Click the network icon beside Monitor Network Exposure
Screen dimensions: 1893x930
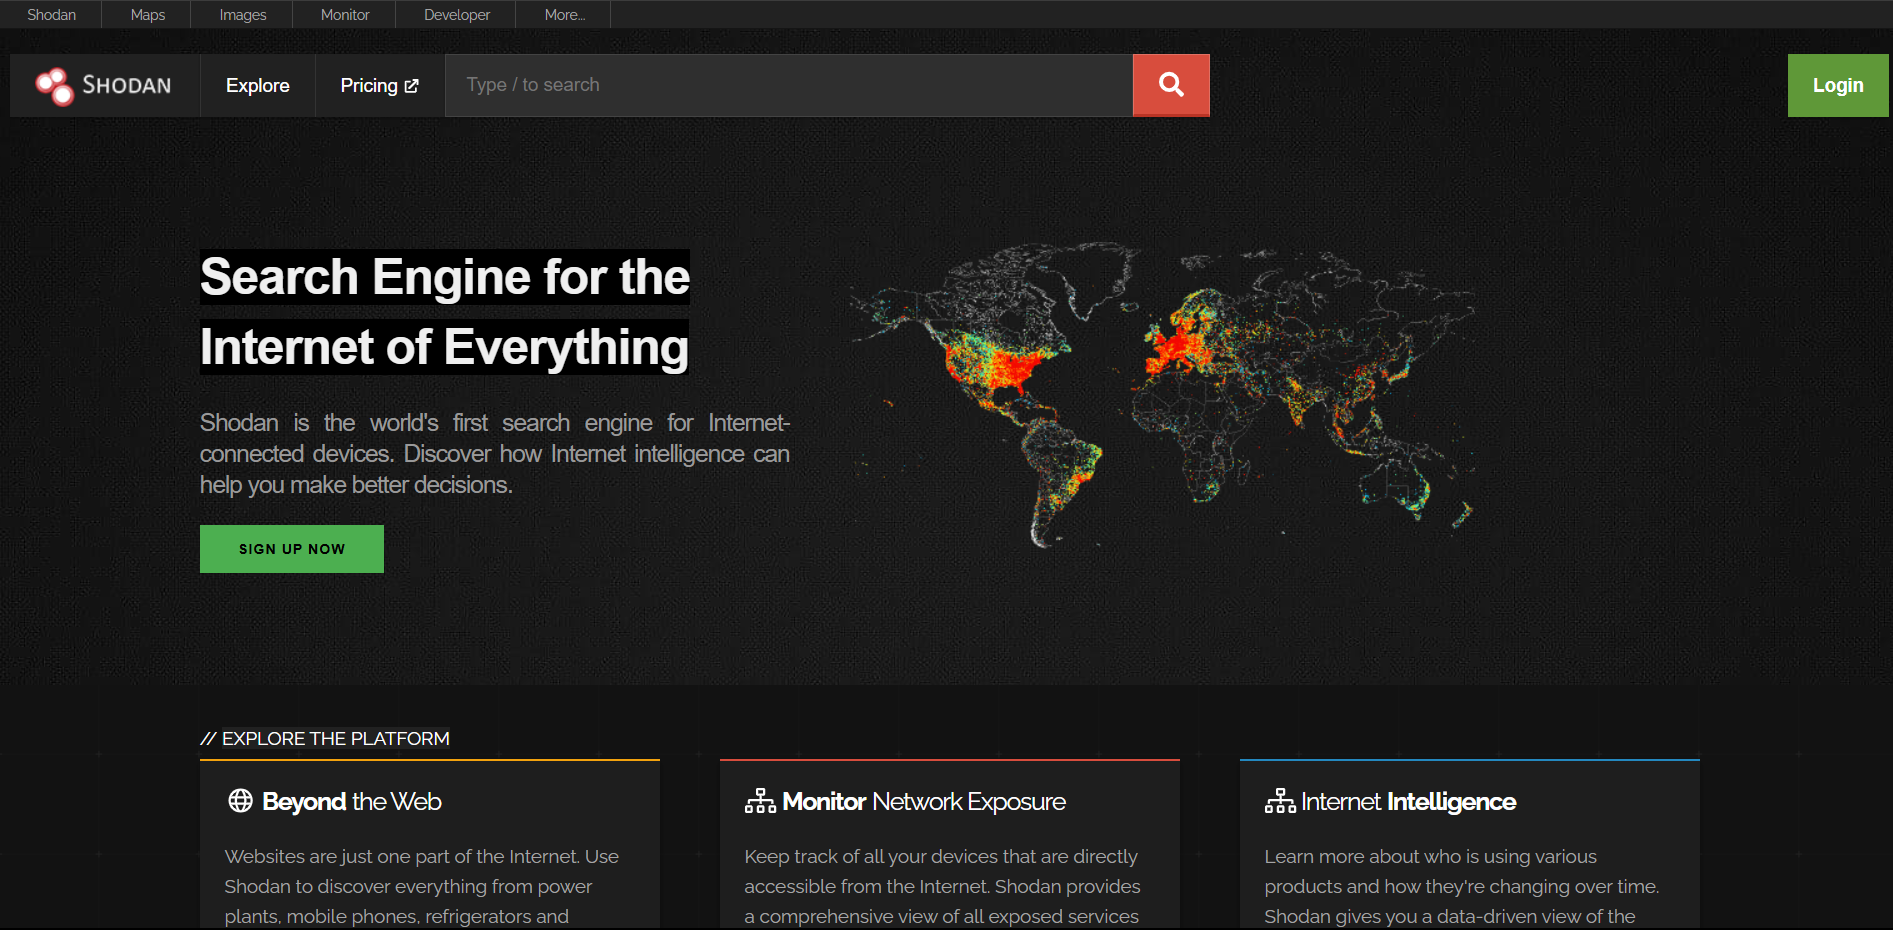760,800
